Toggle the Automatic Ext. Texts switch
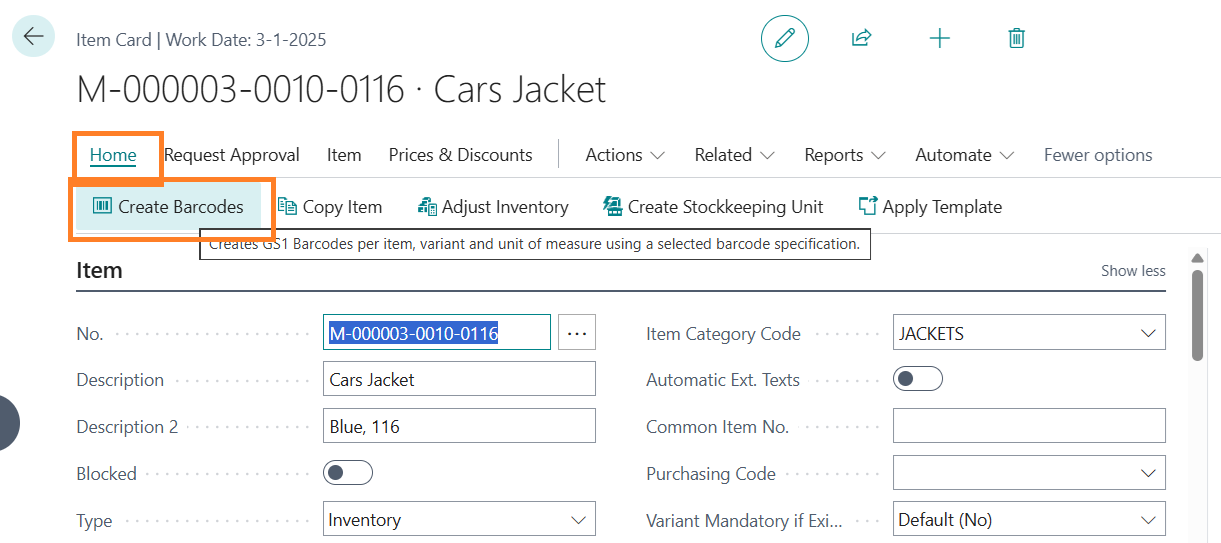The width and height of the screenshot is (1221, 543). [918, 379]
